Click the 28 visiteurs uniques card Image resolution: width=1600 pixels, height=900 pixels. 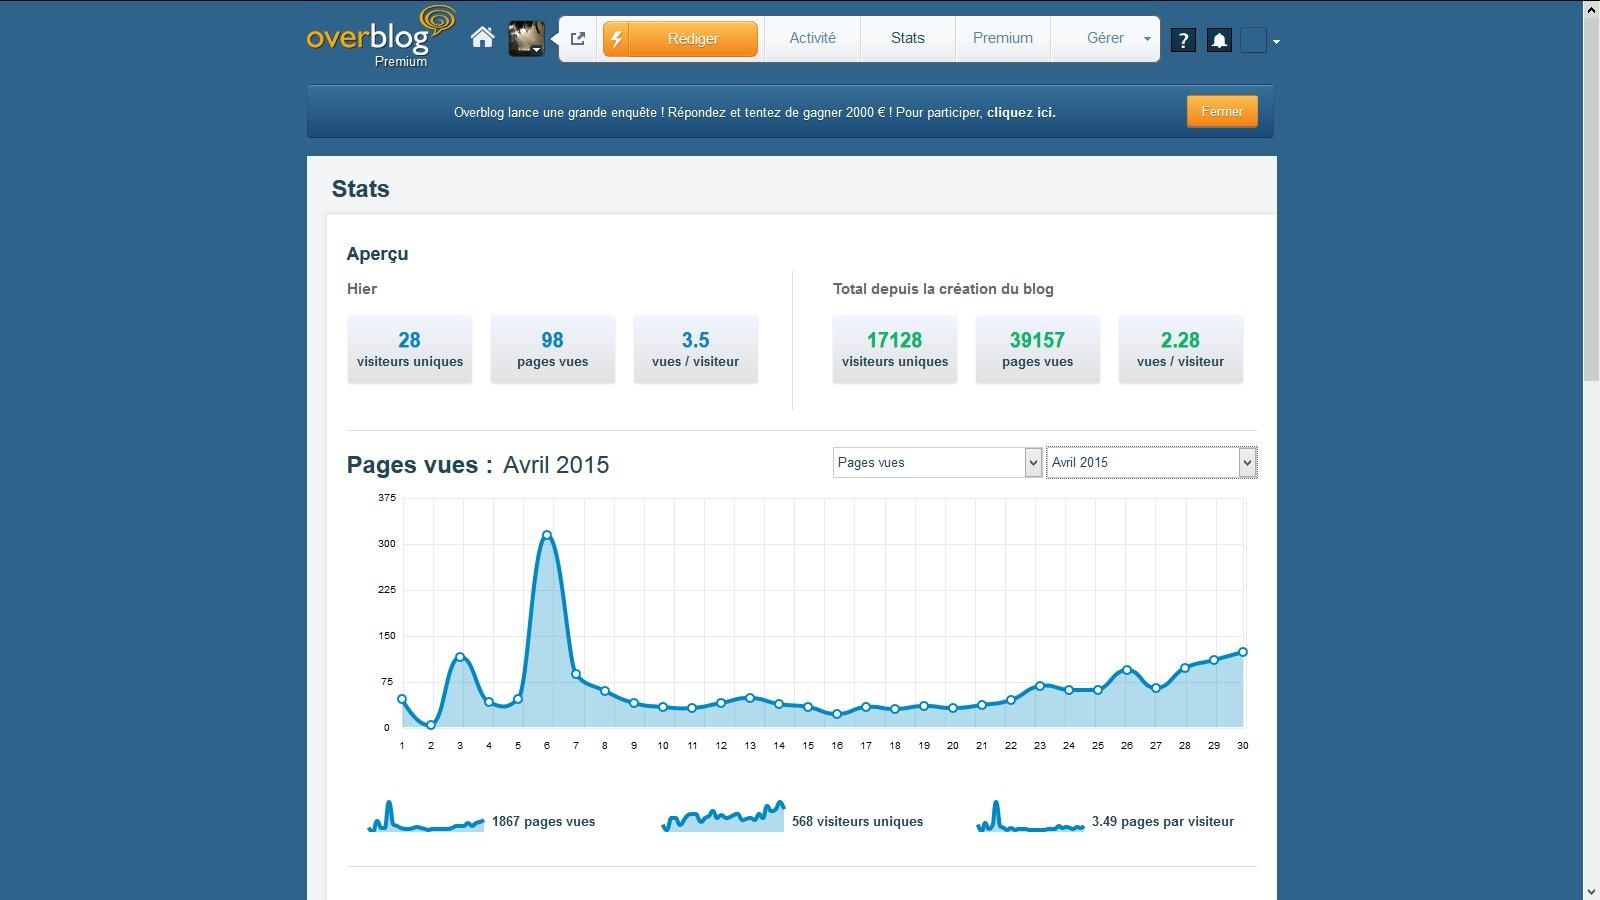(410, 349)
